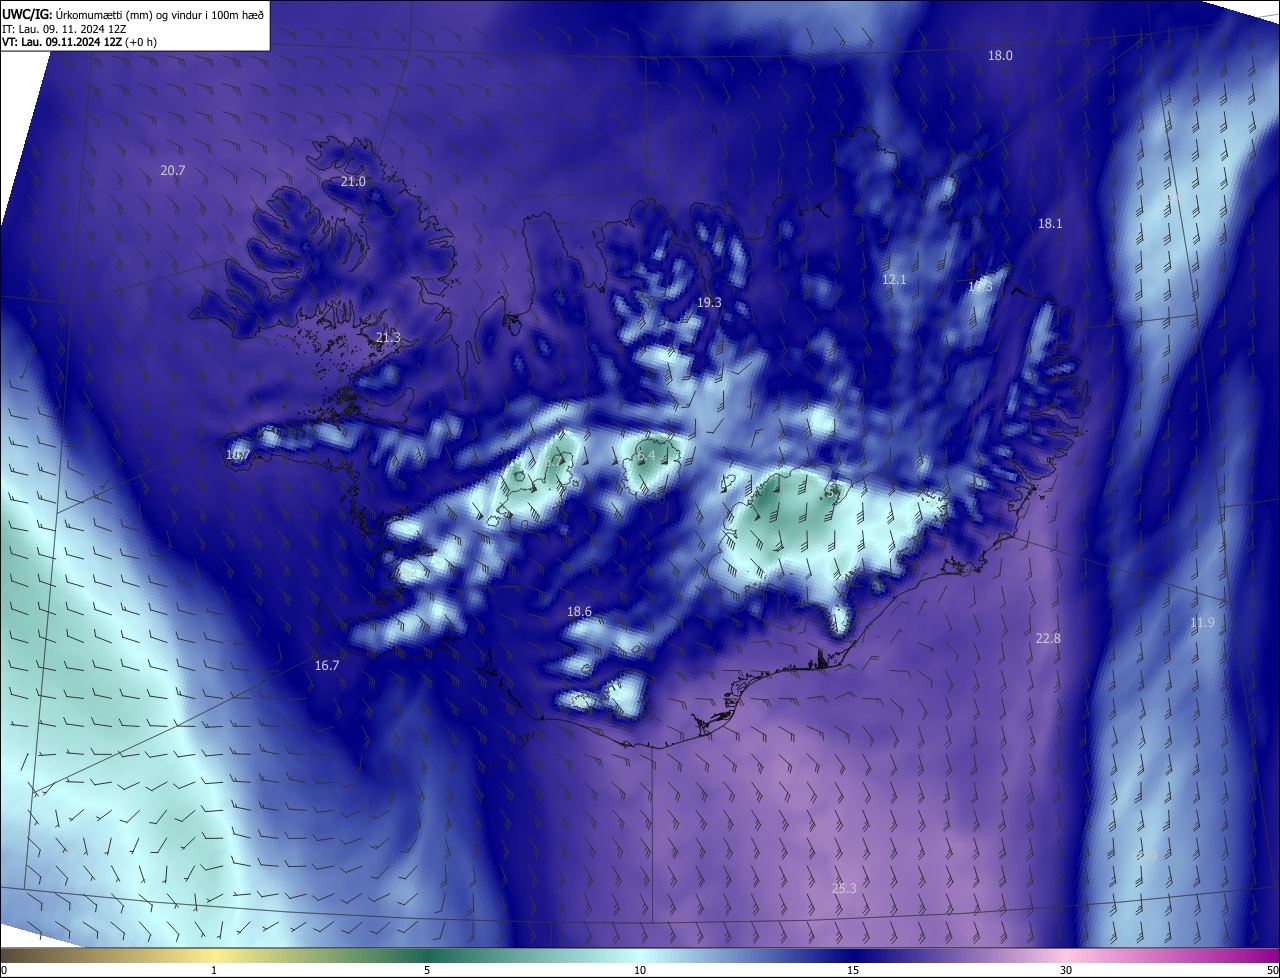Click the 10 tick label on the color scale
Screen dimensions: 1280x978
coord(640,970)
